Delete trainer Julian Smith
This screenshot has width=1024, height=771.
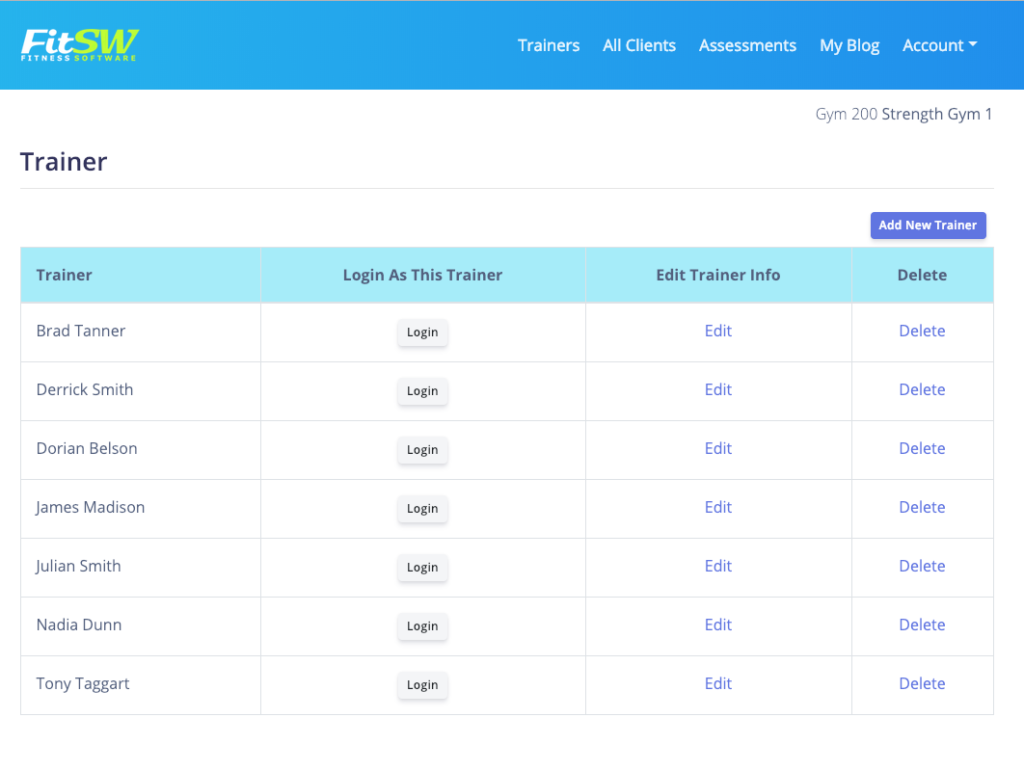(922, 565)
